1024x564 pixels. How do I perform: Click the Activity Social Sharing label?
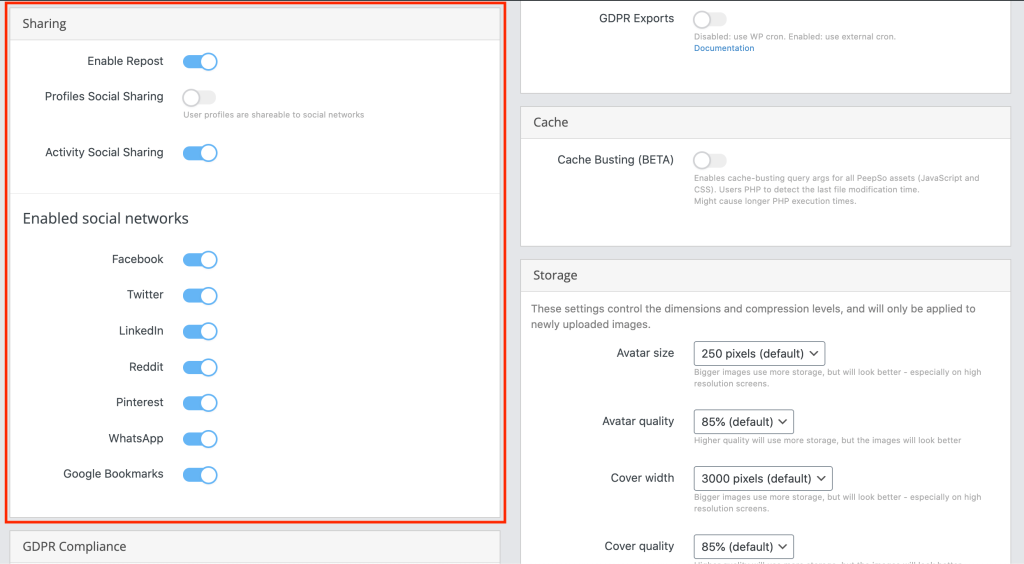coord(104,152)
